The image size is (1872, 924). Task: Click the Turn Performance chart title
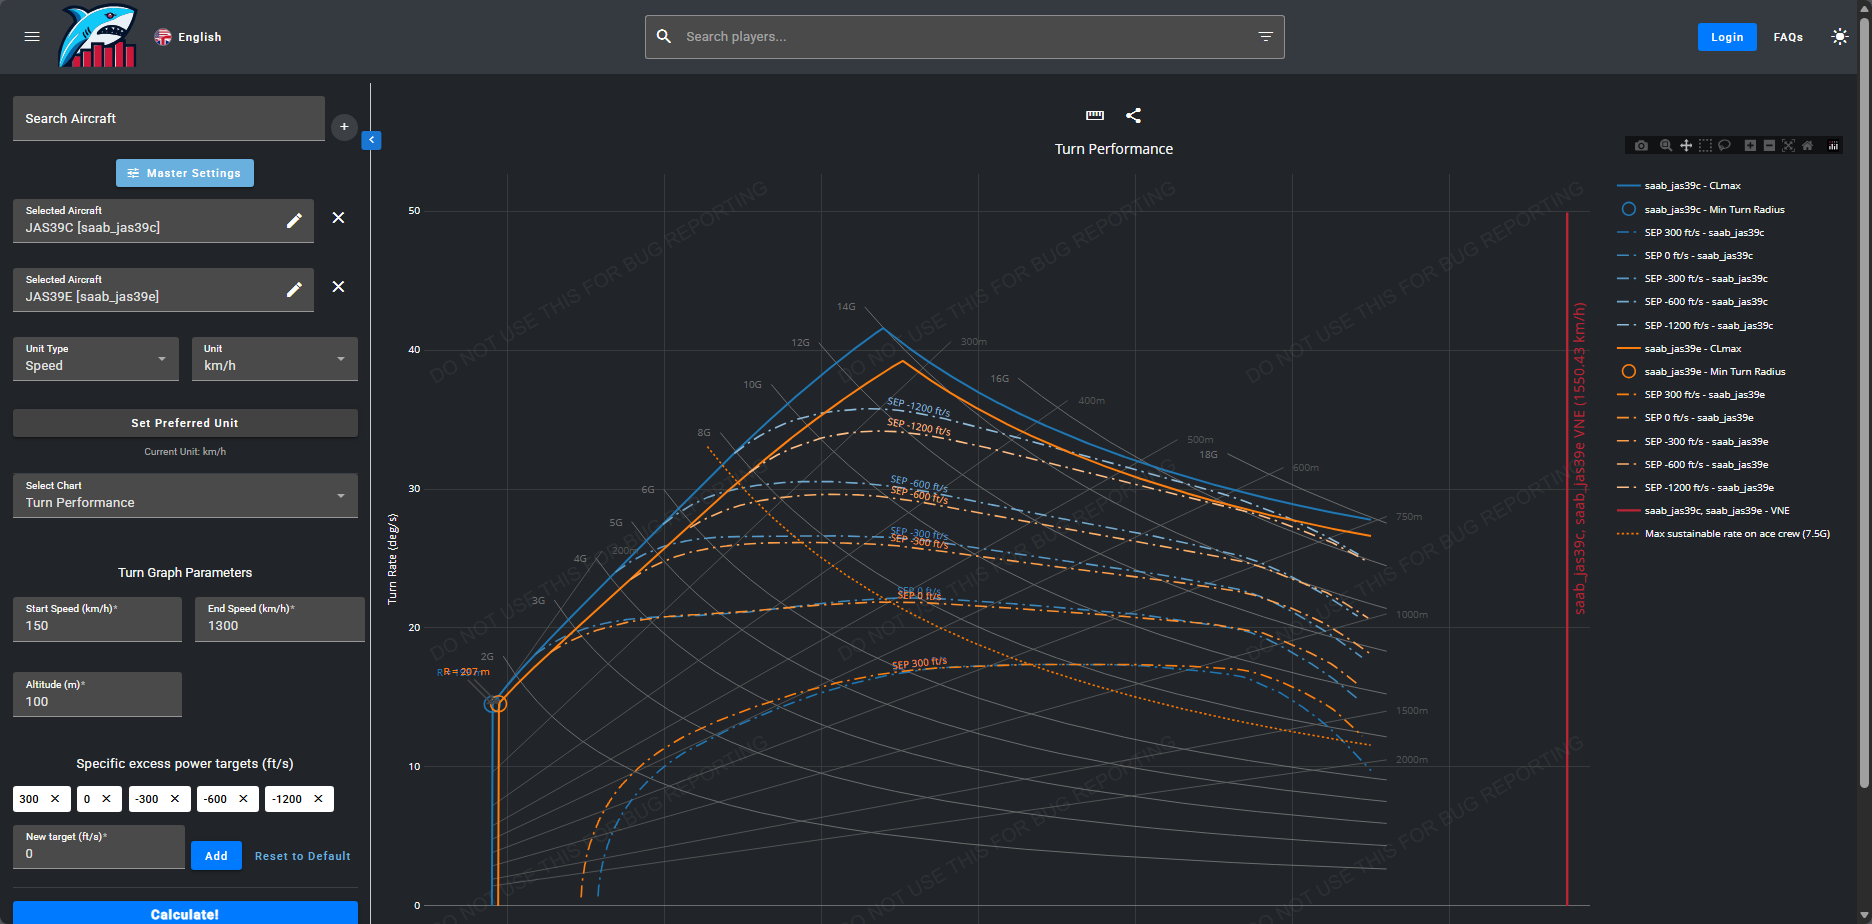coord(1114,149)
